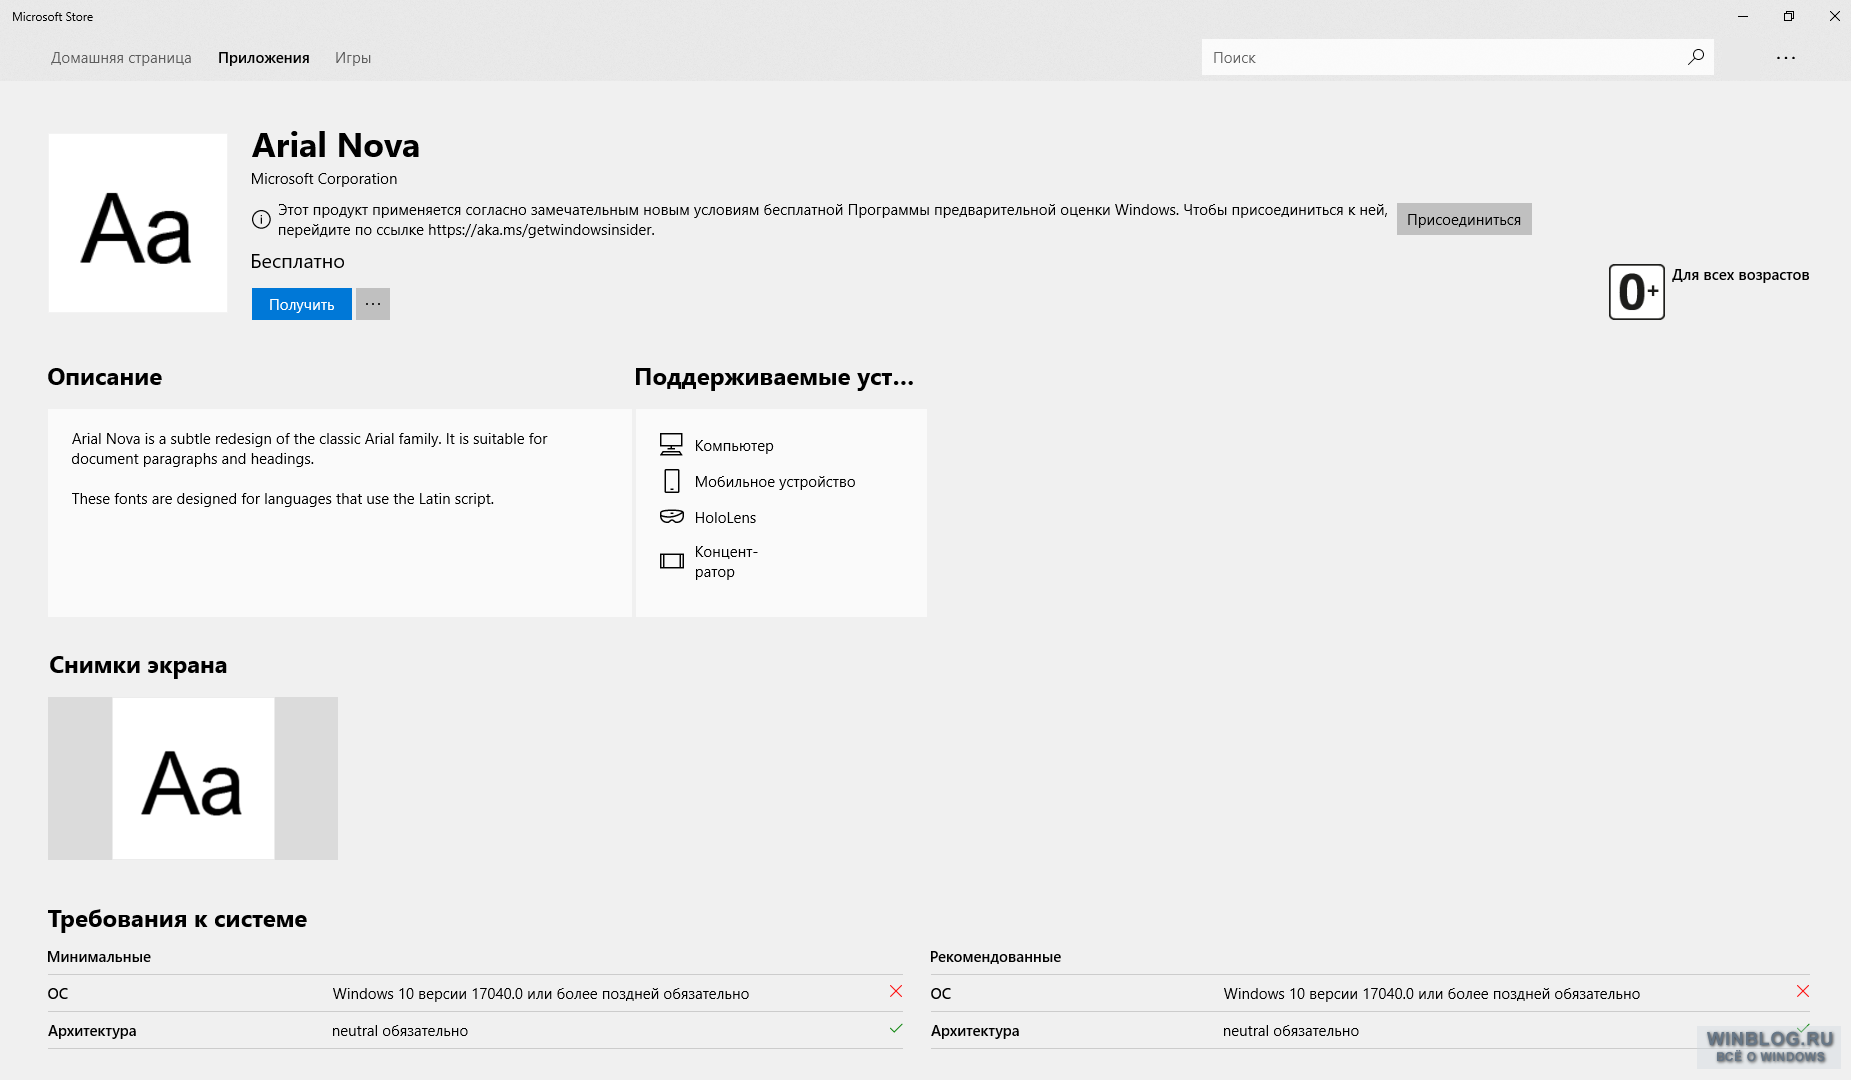Click red X next to minimum OS requirement
The width and height of the screenshot is (1851, 1080).
tap(896, 991)
